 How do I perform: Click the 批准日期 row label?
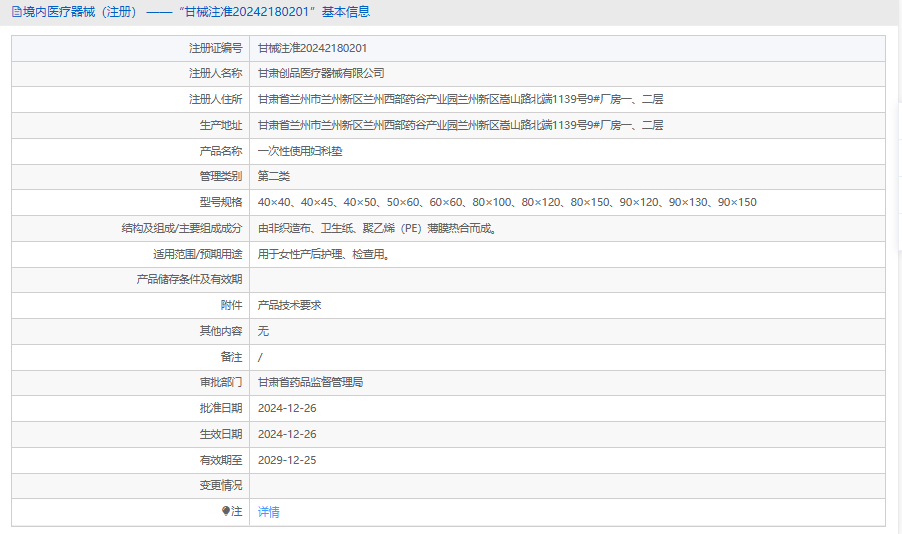pyautogui.click(x=221, y=408)
